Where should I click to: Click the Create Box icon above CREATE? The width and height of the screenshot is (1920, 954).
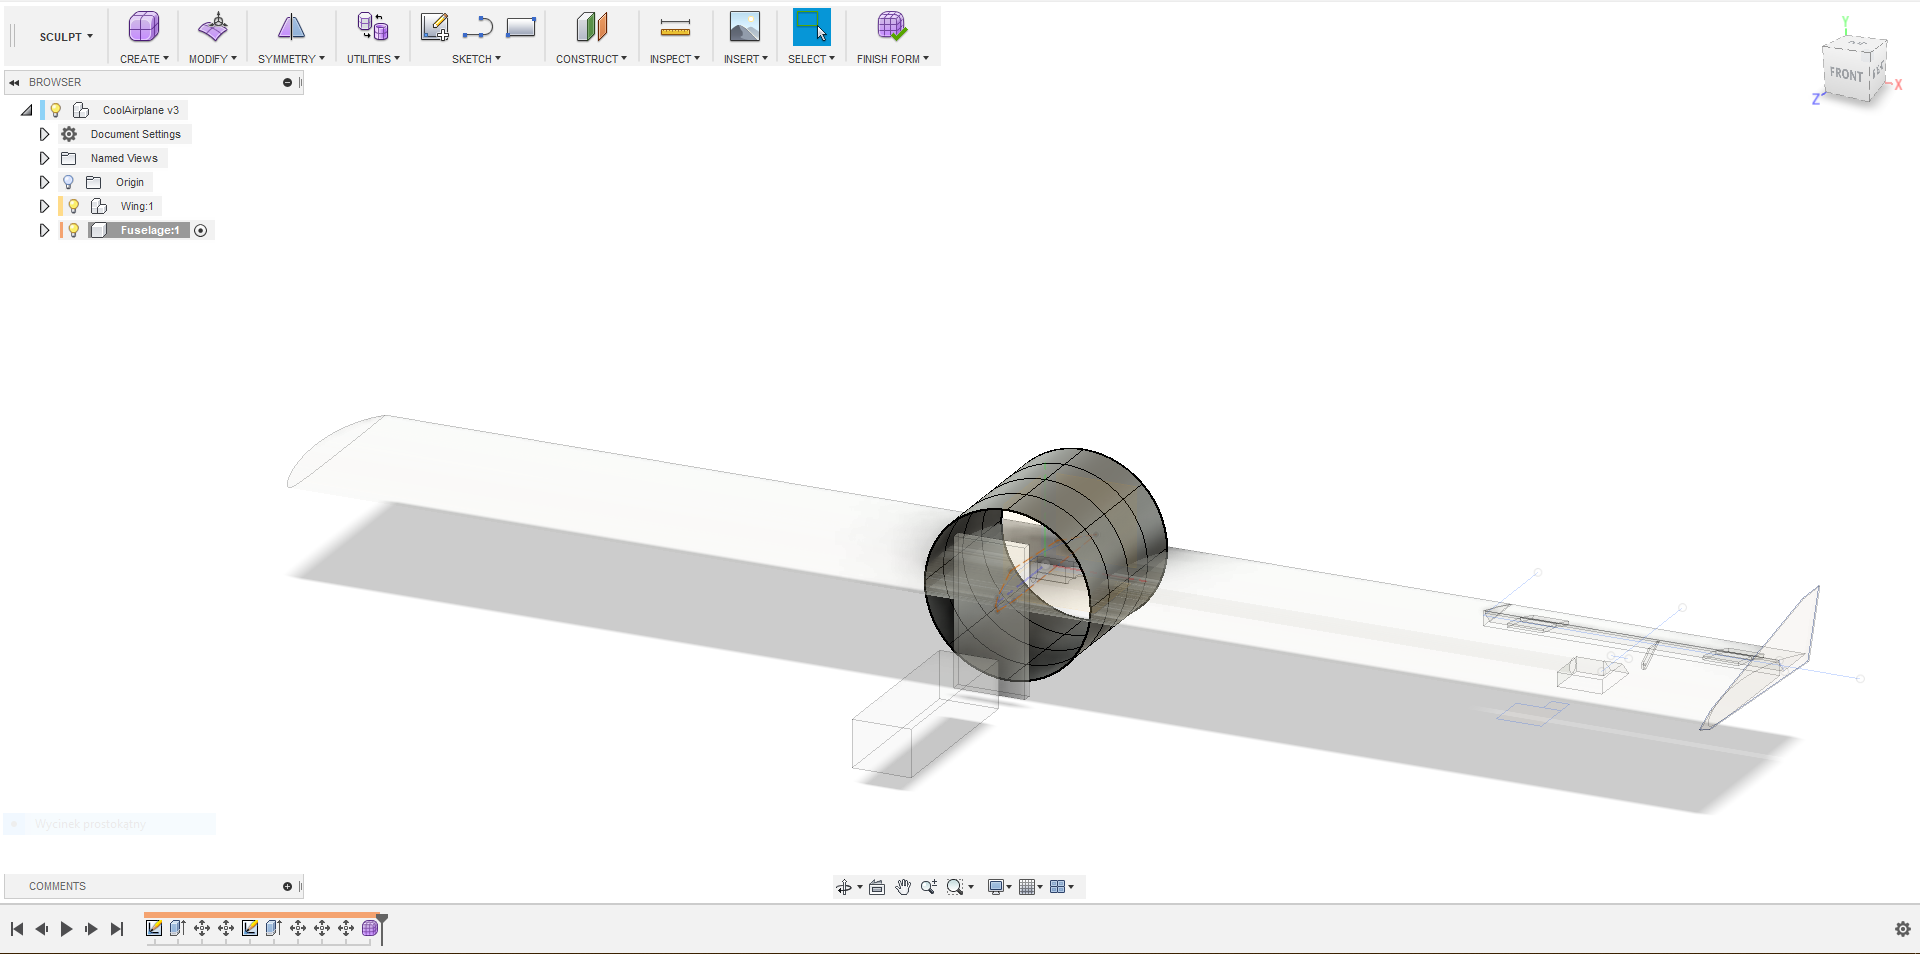click(x=144, y=27)
